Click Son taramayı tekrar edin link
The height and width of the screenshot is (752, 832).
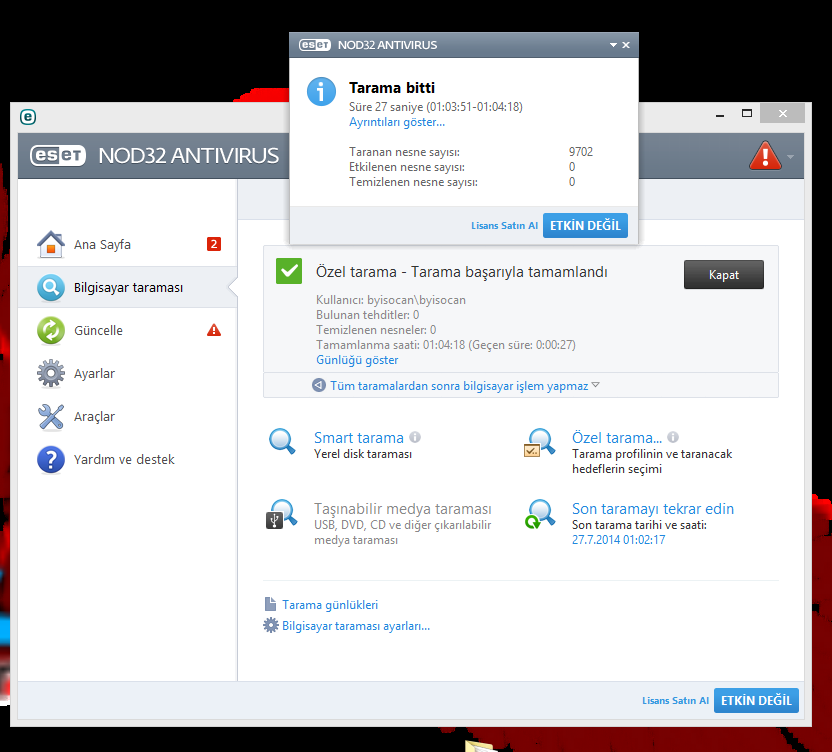click(x=653, y=508)
